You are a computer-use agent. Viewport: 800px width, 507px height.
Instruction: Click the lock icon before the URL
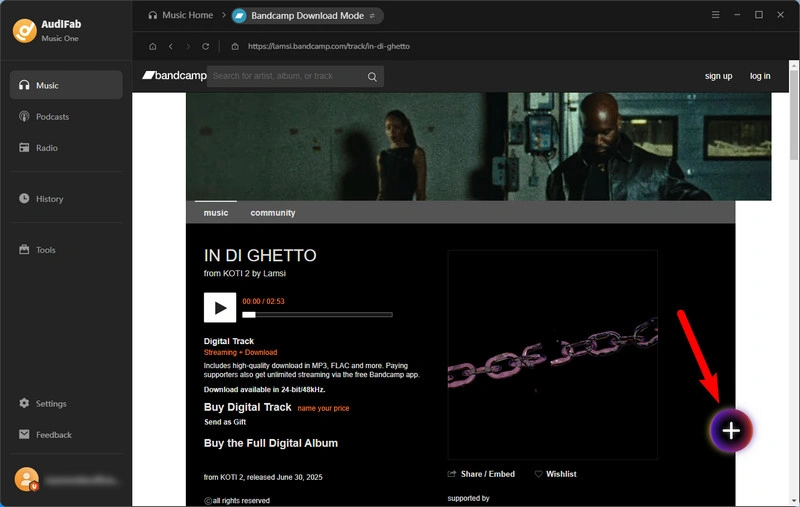(x=235, y=46)
